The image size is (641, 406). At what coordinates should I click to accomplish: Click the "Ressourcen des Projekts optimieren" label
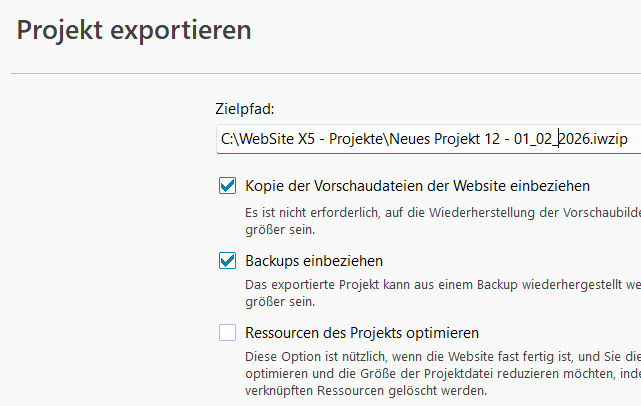tap(363, 333)
